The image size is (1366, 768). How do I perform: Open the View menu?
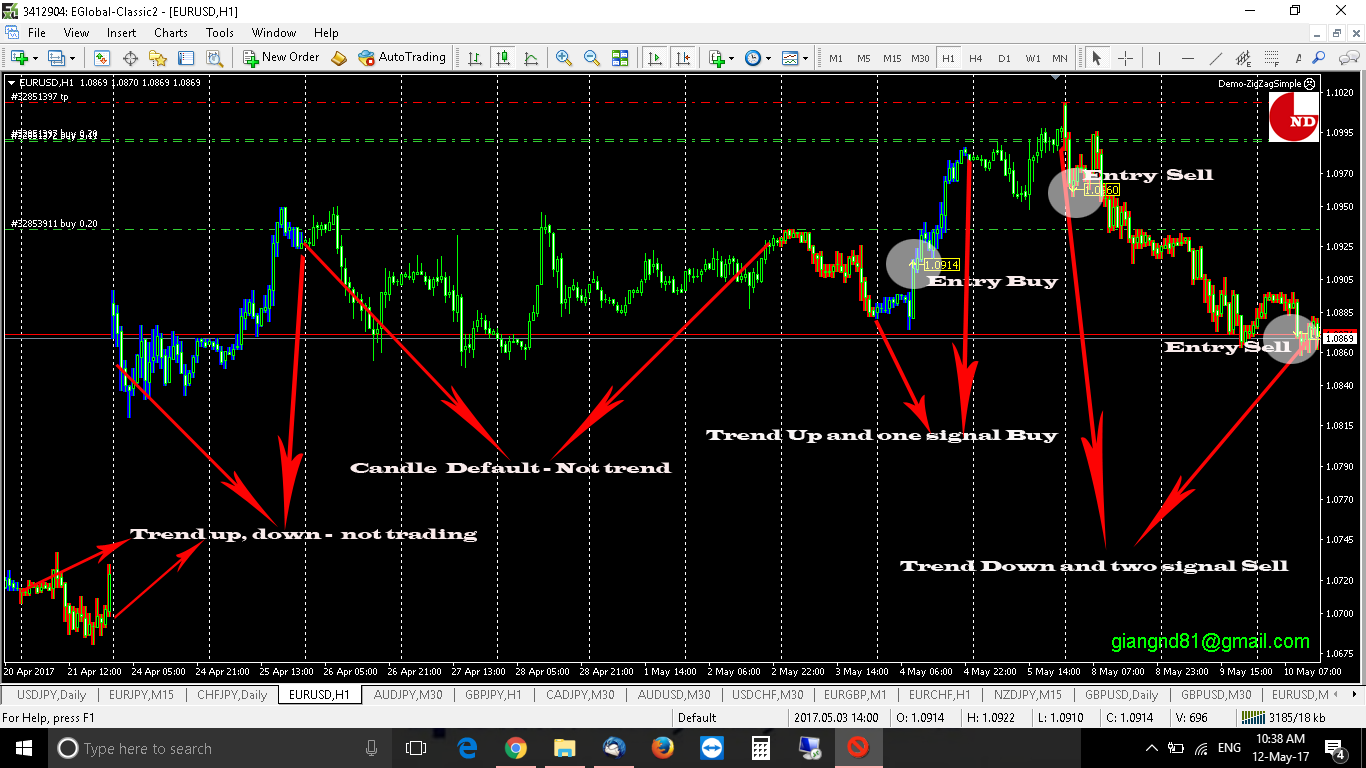pyautogui.click(x=77, y=33)
